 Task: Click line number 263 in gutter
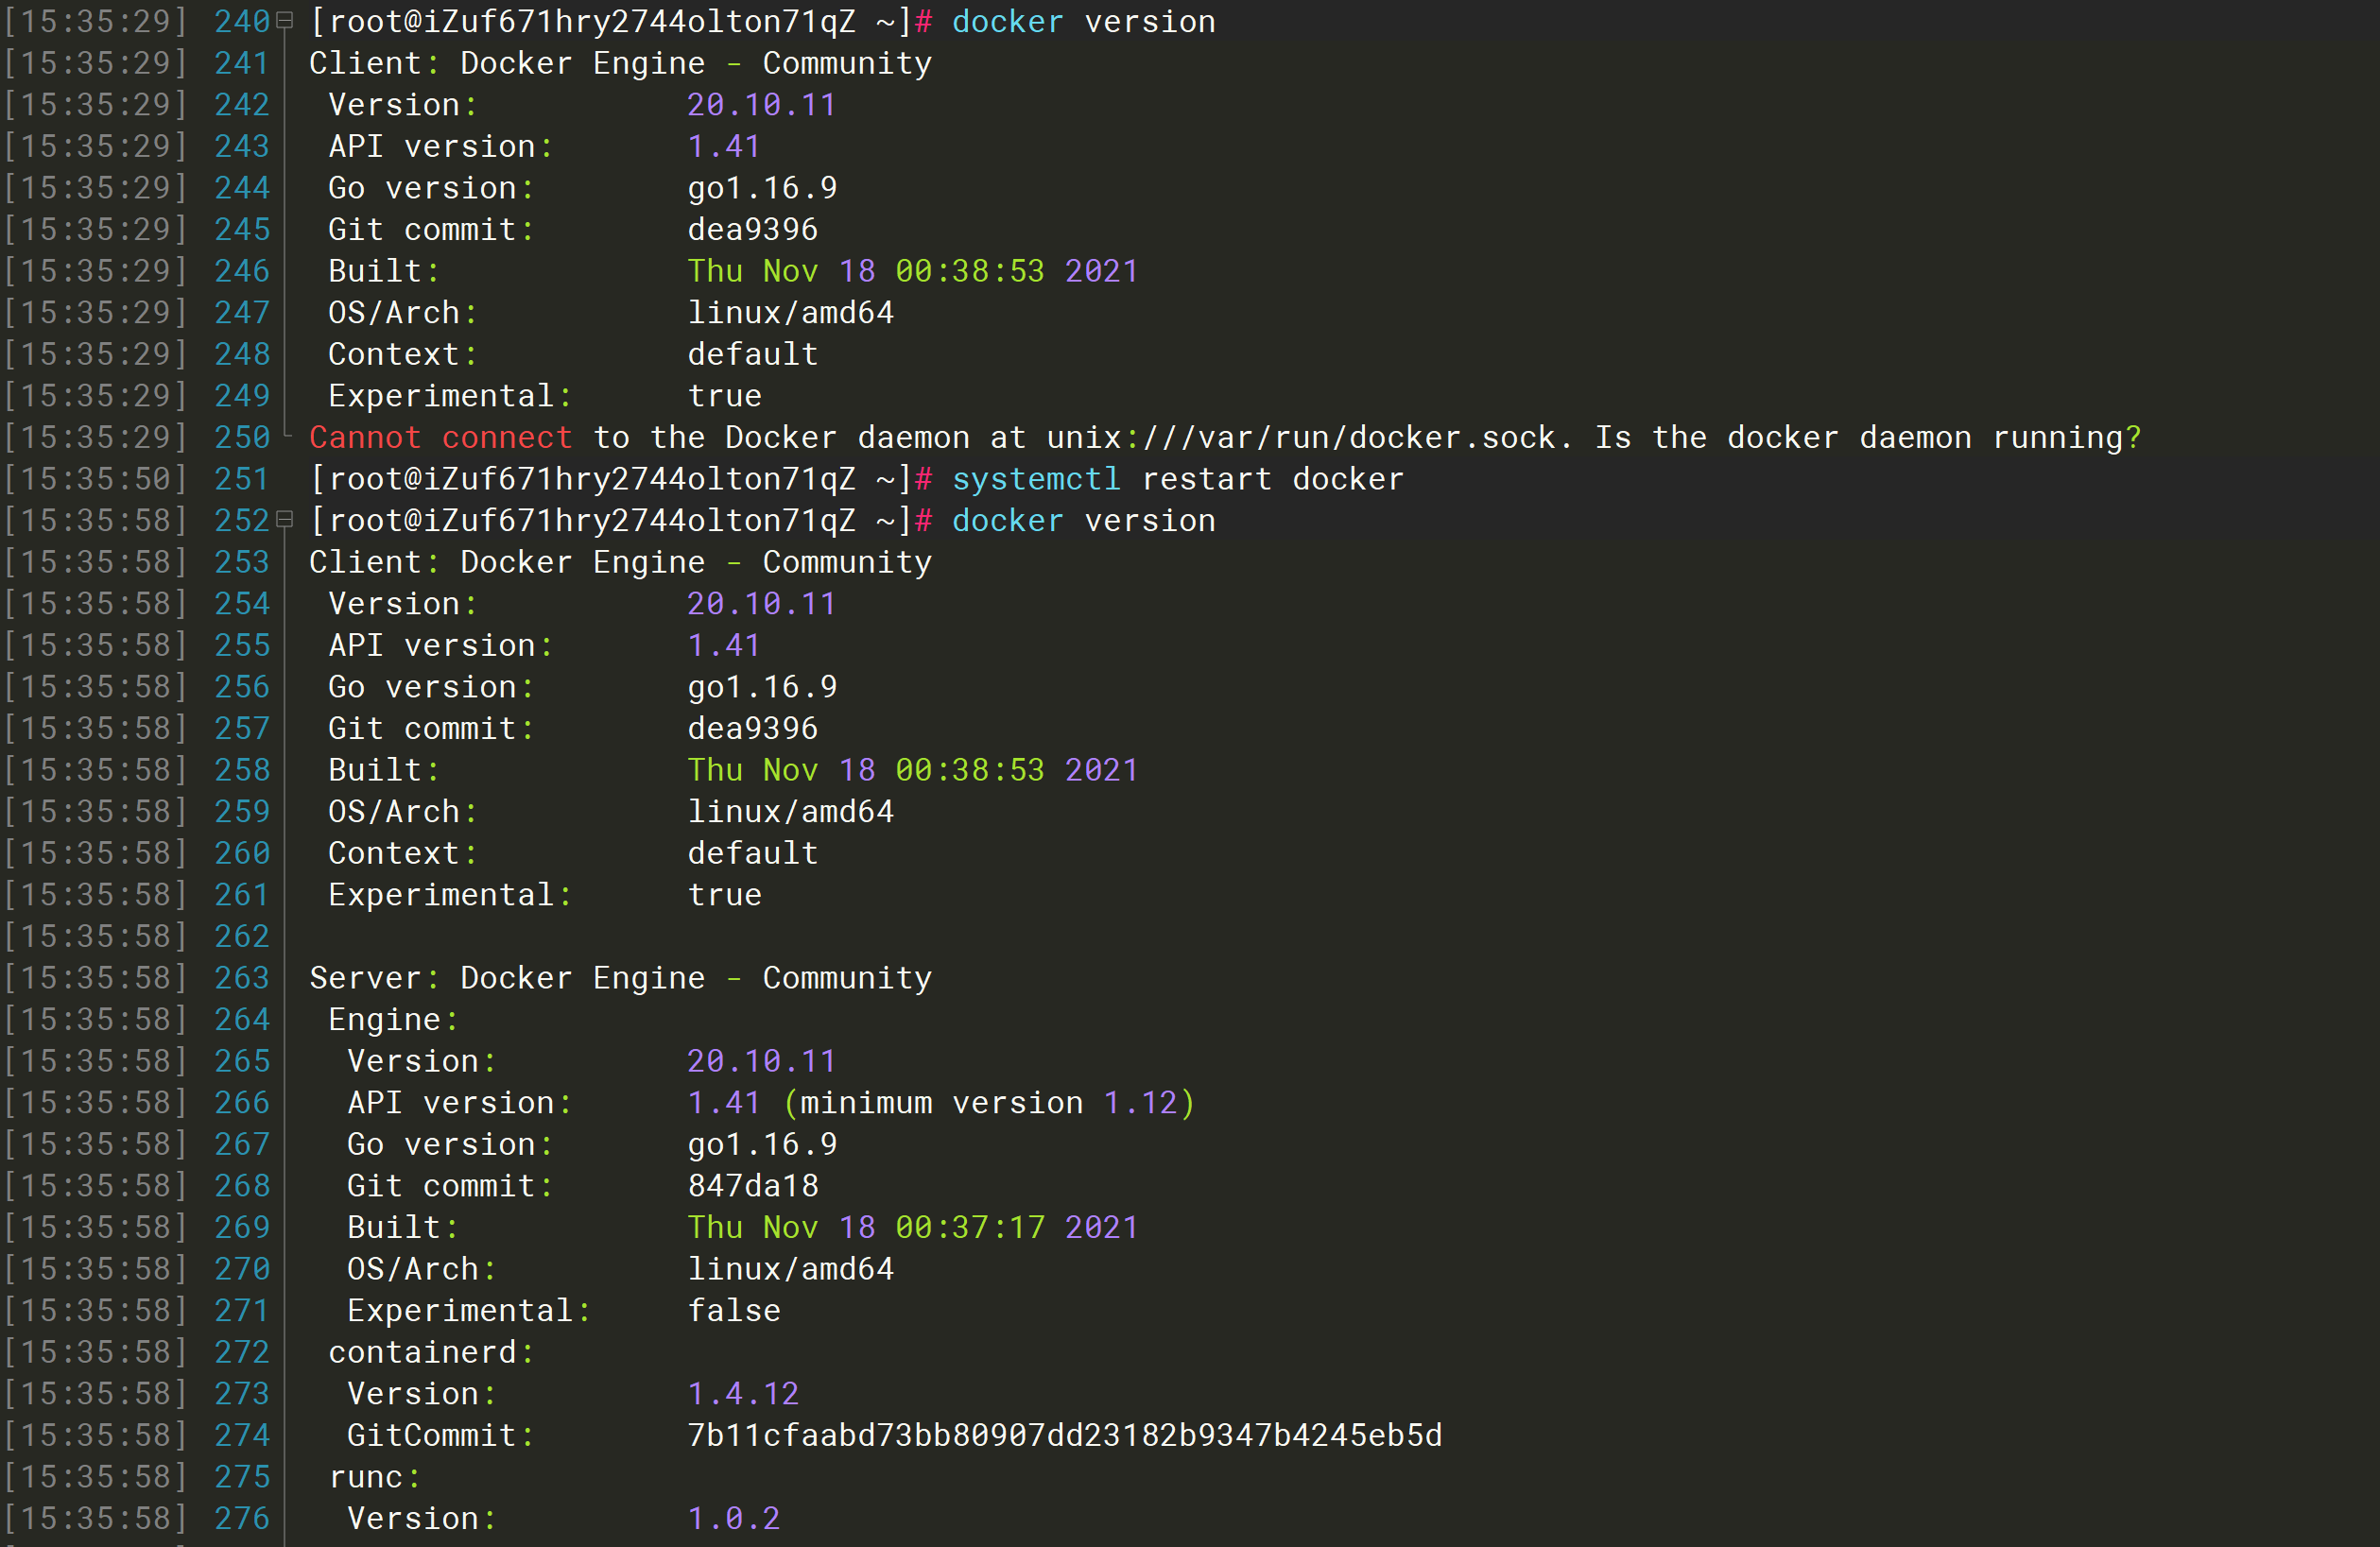coord(242,978)
